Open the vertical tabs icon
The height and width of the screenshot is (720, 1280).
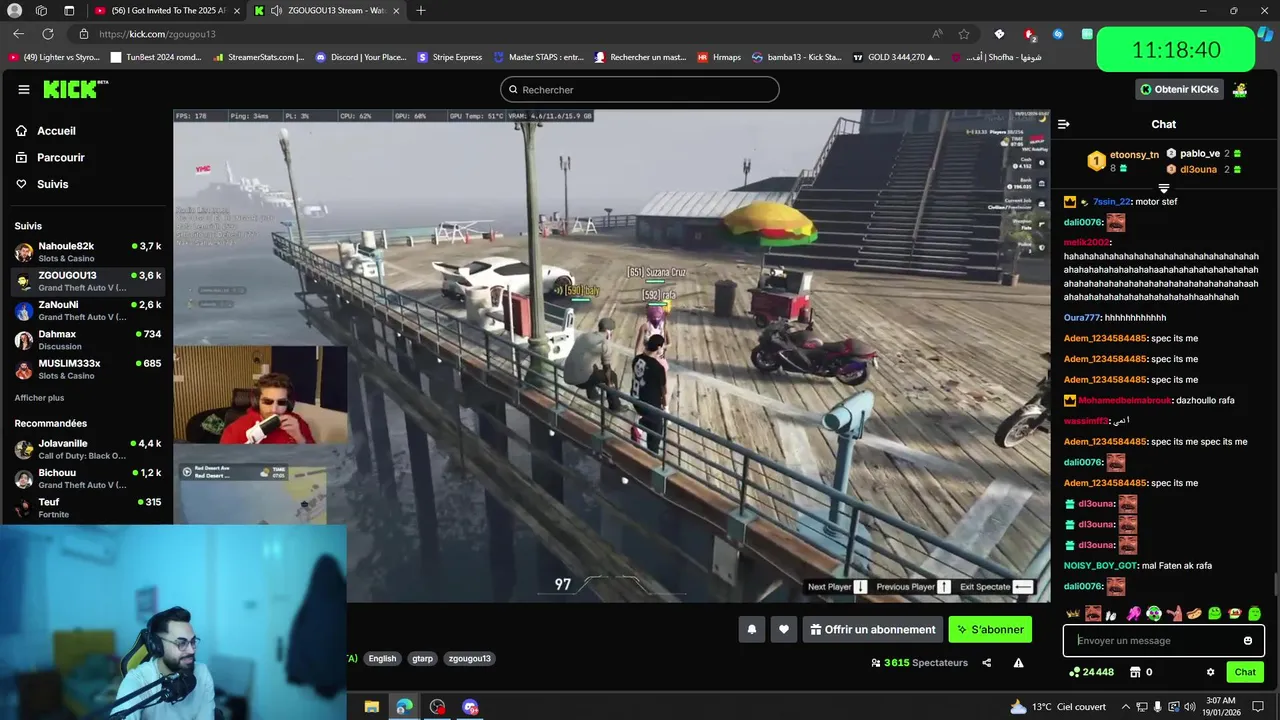(69, 11)
